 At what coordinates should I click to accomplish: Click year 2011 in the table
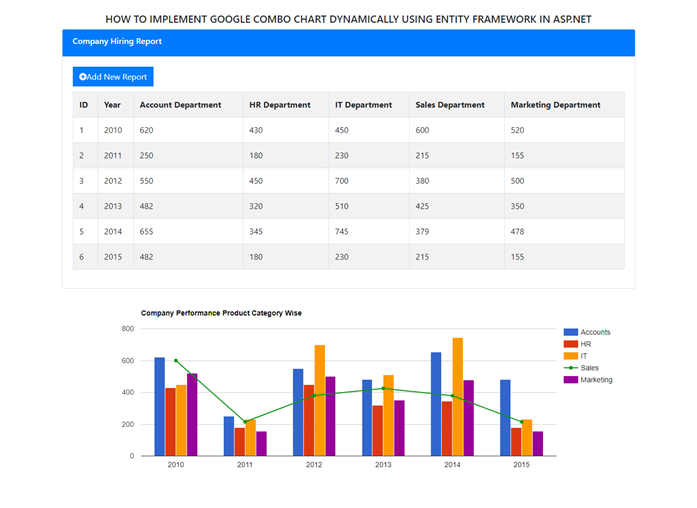pyautogui.click(x=113, y=156)
